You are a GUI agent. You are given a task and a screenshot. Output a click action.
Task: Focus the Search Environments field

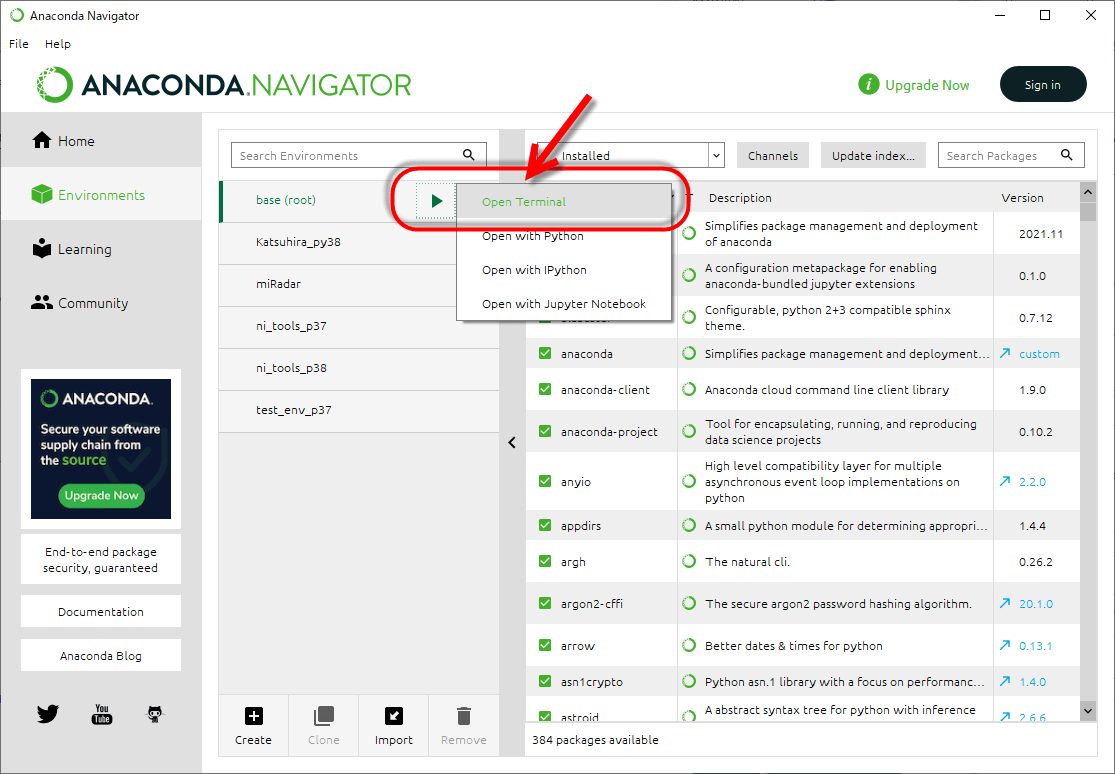pos(358,155)
